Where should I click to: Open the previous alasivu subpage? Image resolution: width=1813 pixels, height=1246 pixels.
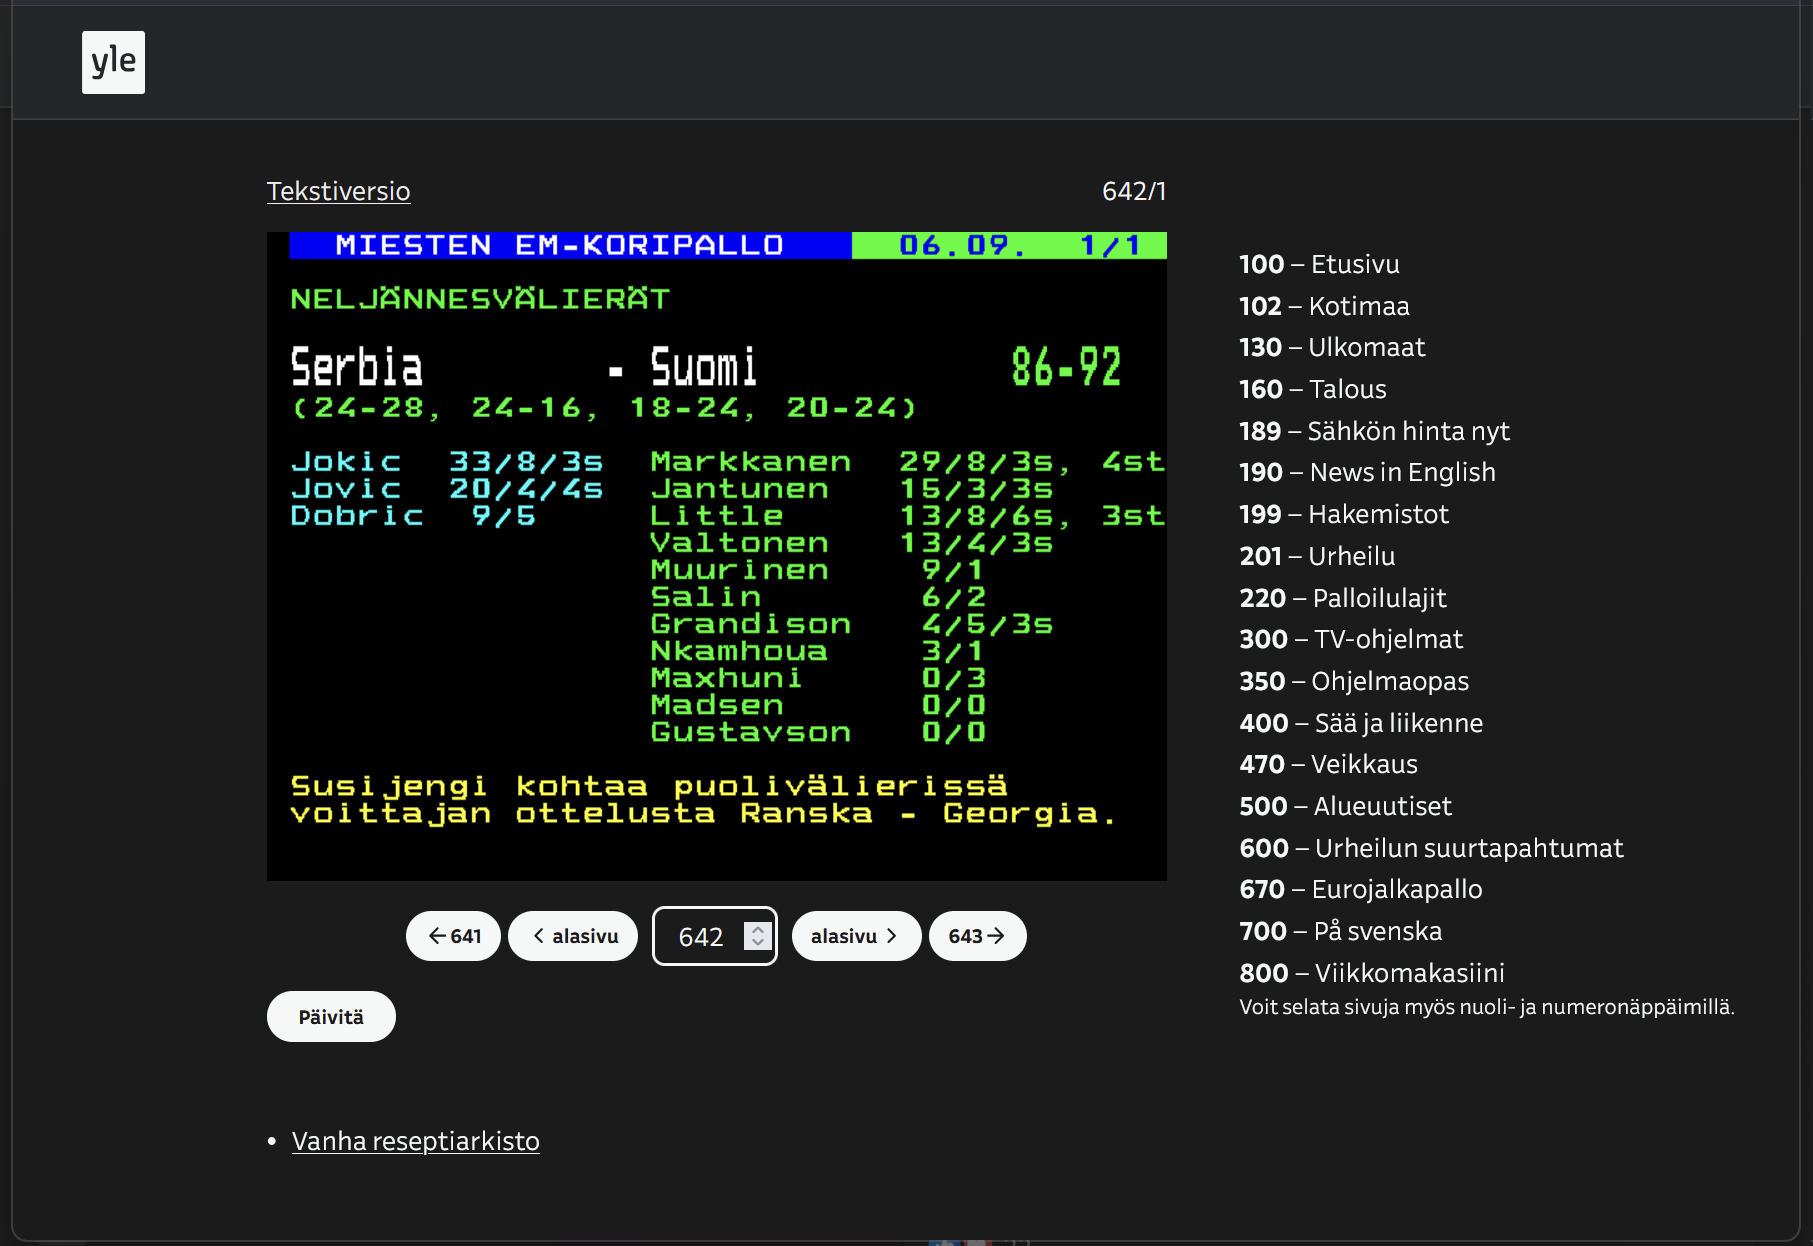[x=573, y=936]
